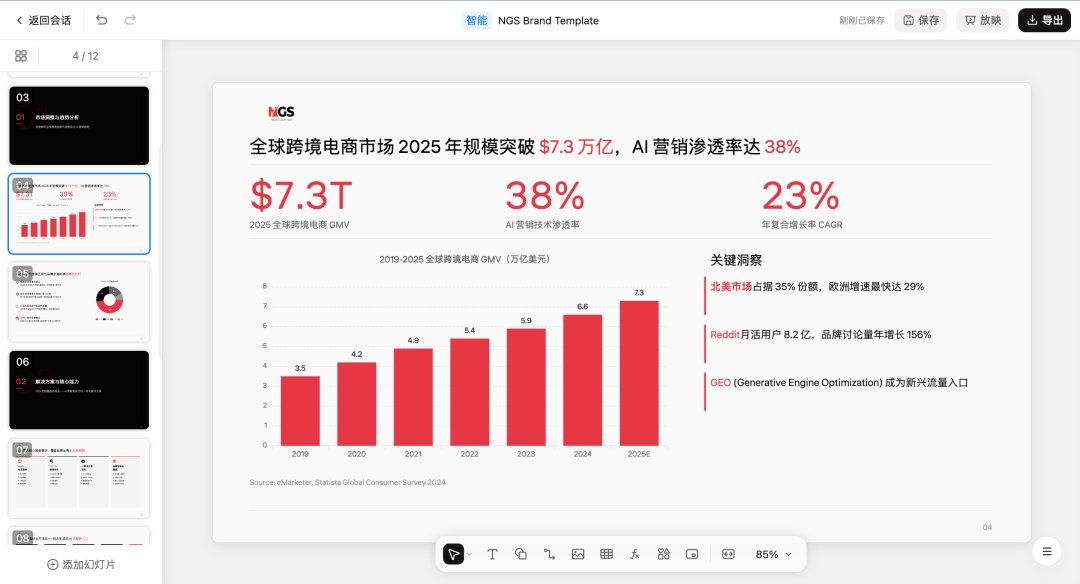
Task: Insert an image with the picture icon
Action: coord(578,554)
